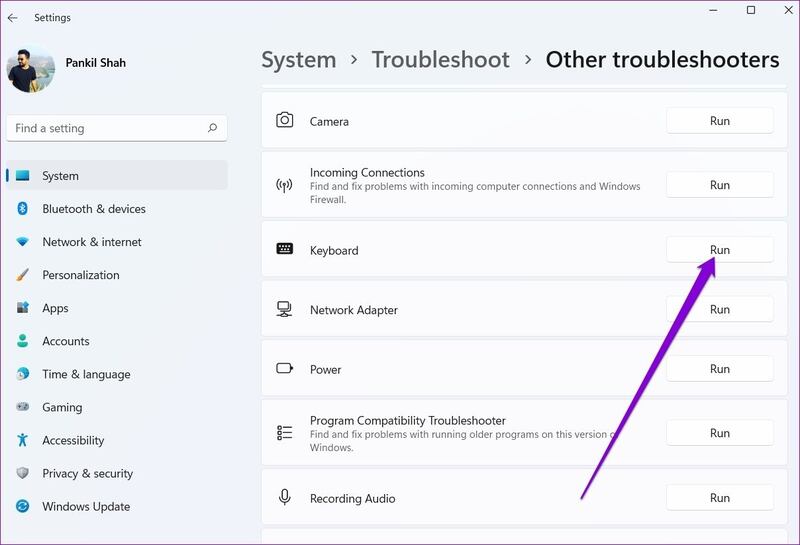Select the Privacy & security shield icon
Viewport: 800px width, 545px height.
(22, 473)
